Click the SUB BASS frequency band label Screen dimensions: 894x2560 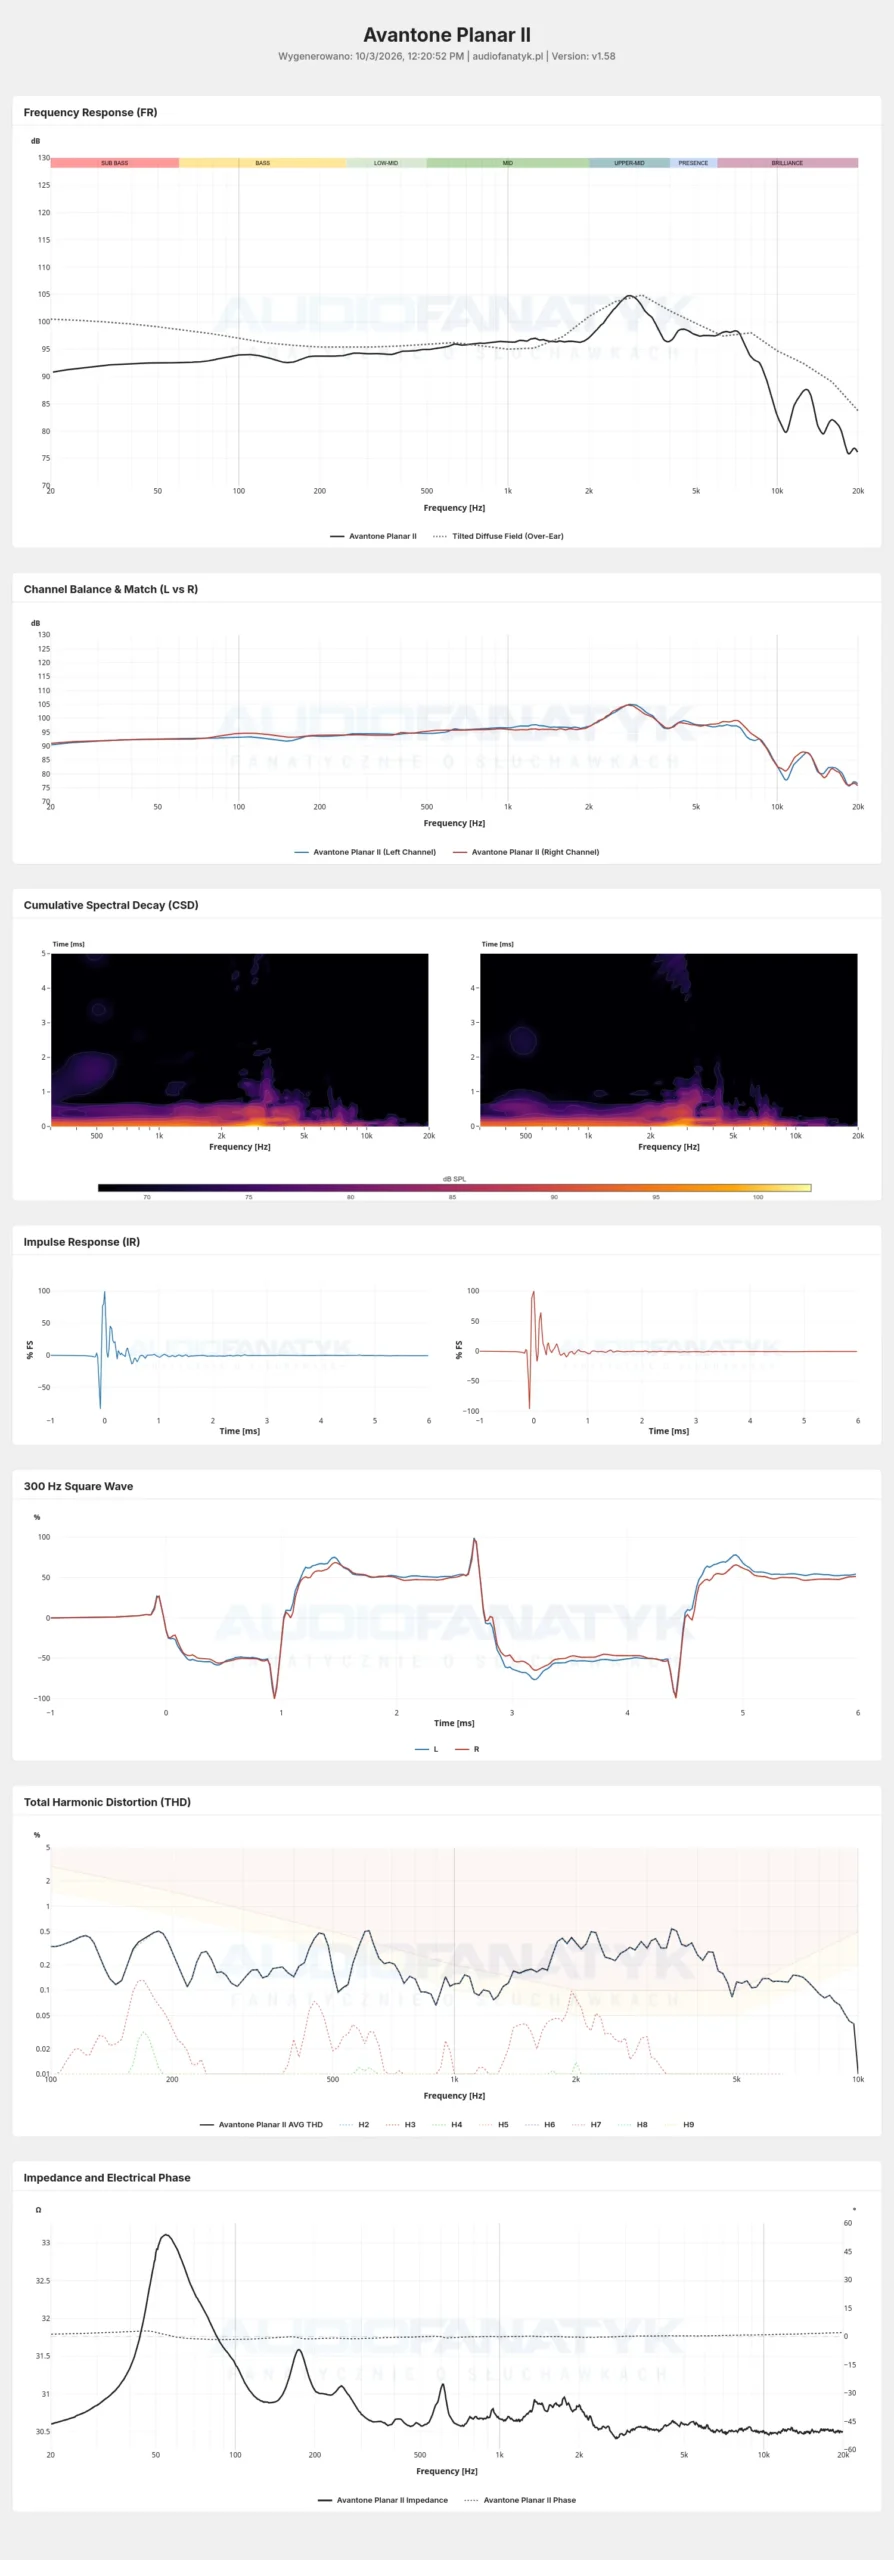pyautogui.click(x=115, y=163)
